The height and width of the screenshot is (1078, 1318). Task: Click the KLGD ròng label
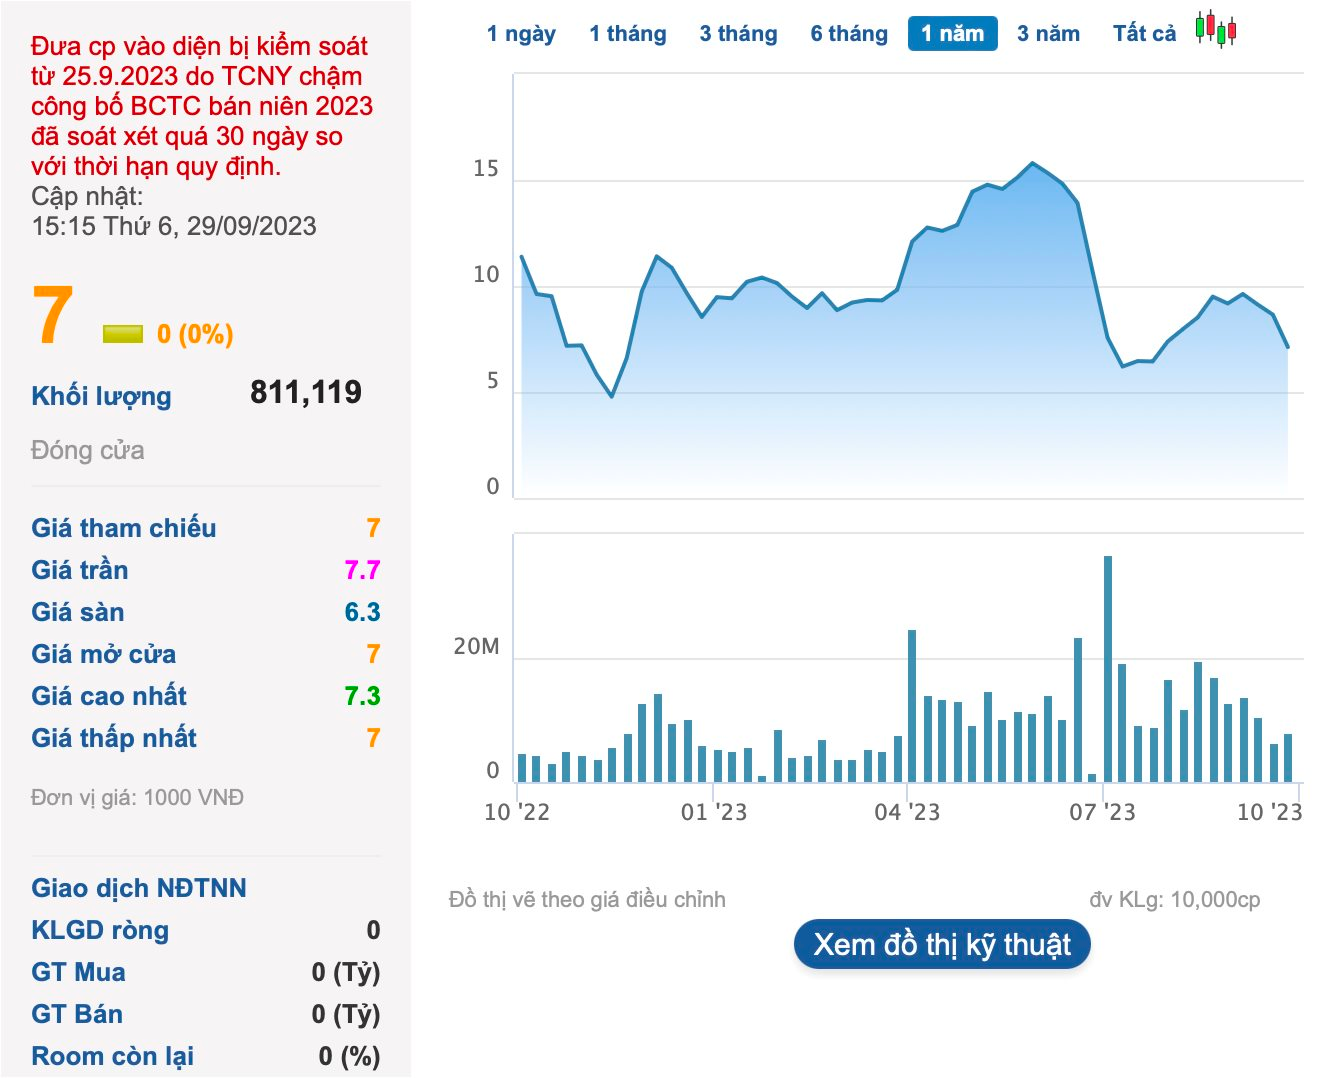pos(100,931)
